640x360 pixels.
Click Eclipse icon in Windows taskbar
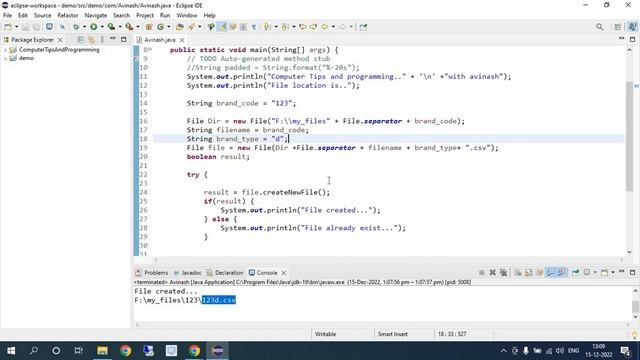click(217, 351)
